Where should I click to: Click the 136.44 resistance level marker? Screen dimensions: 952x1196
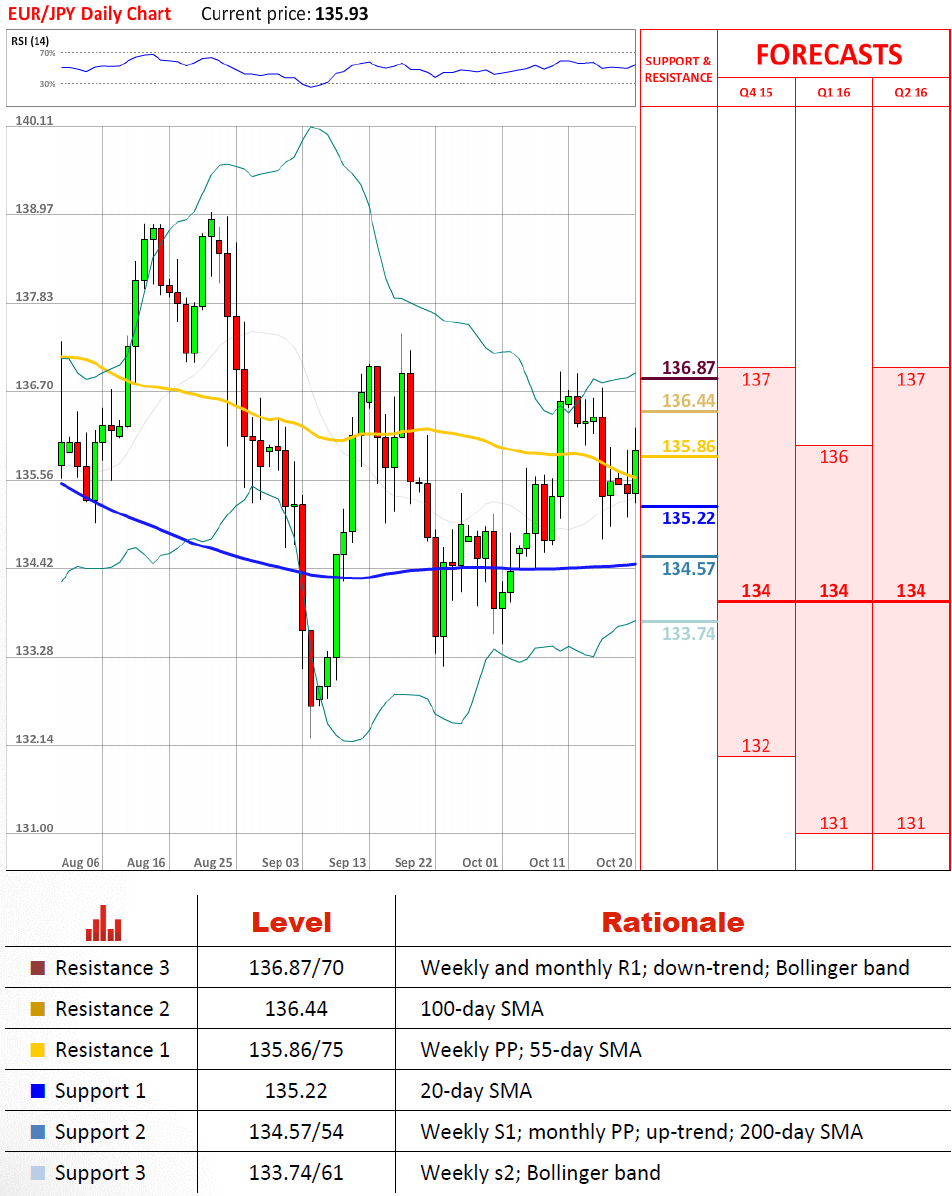pos(688,400)
